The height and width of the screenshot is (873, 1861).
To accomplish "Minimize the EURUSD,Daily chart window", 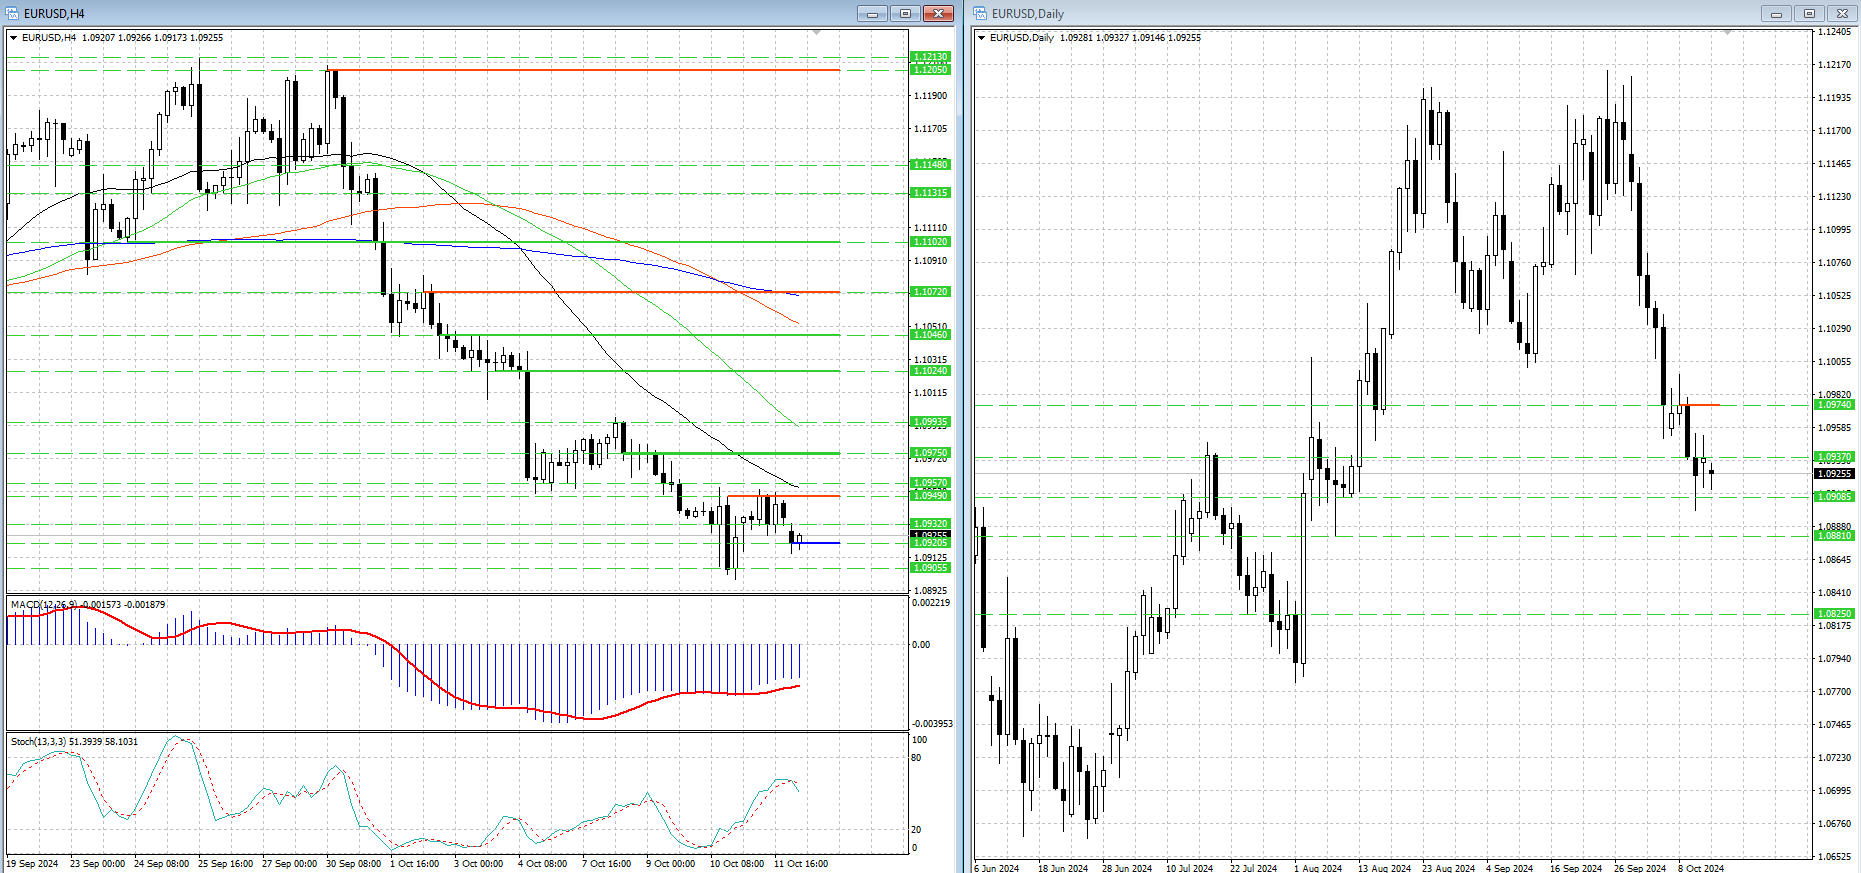I will click(x=1776, y=13).
